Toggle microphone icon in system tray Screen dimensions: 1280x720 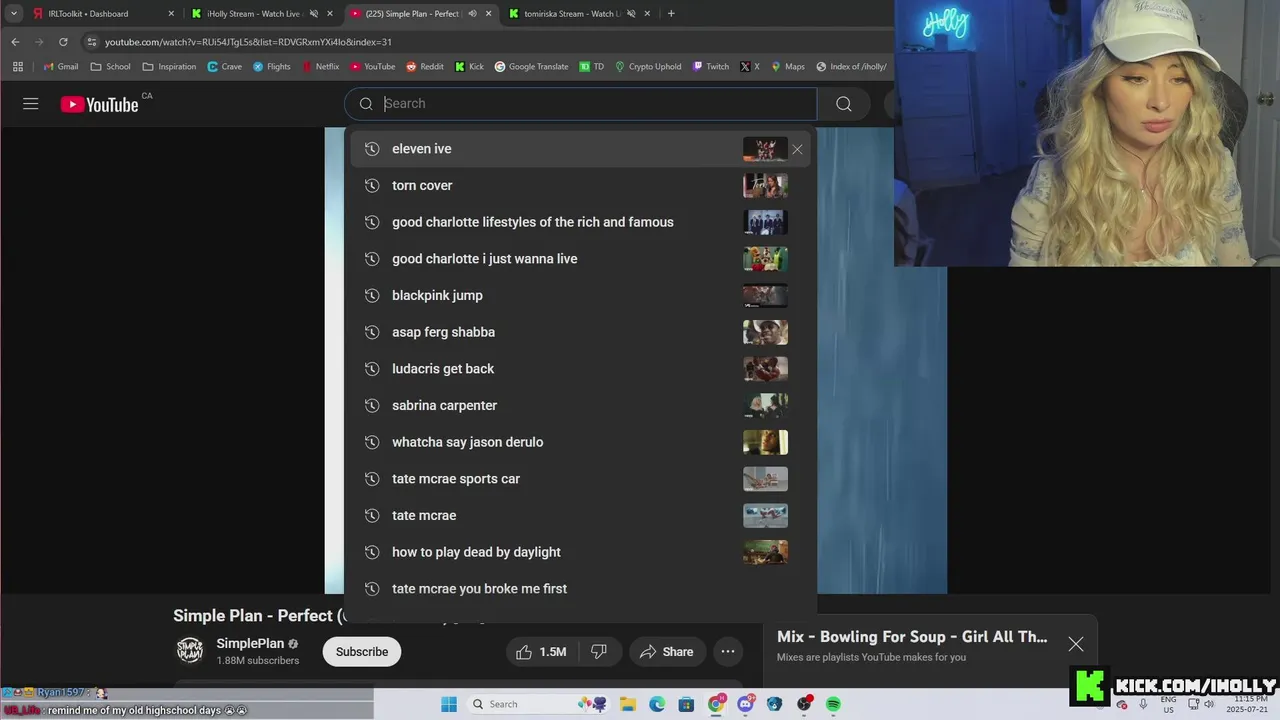(1143, 704)
